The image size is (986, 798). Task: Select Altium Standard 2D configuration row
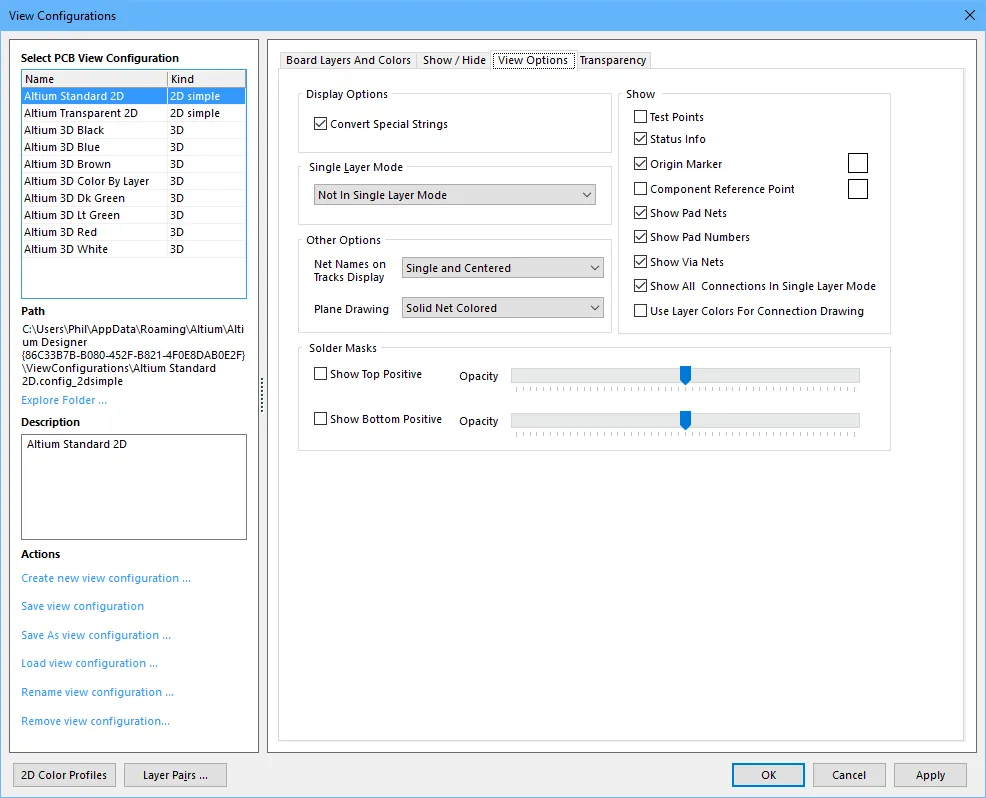pyautogui.click(x=134, y=96)
